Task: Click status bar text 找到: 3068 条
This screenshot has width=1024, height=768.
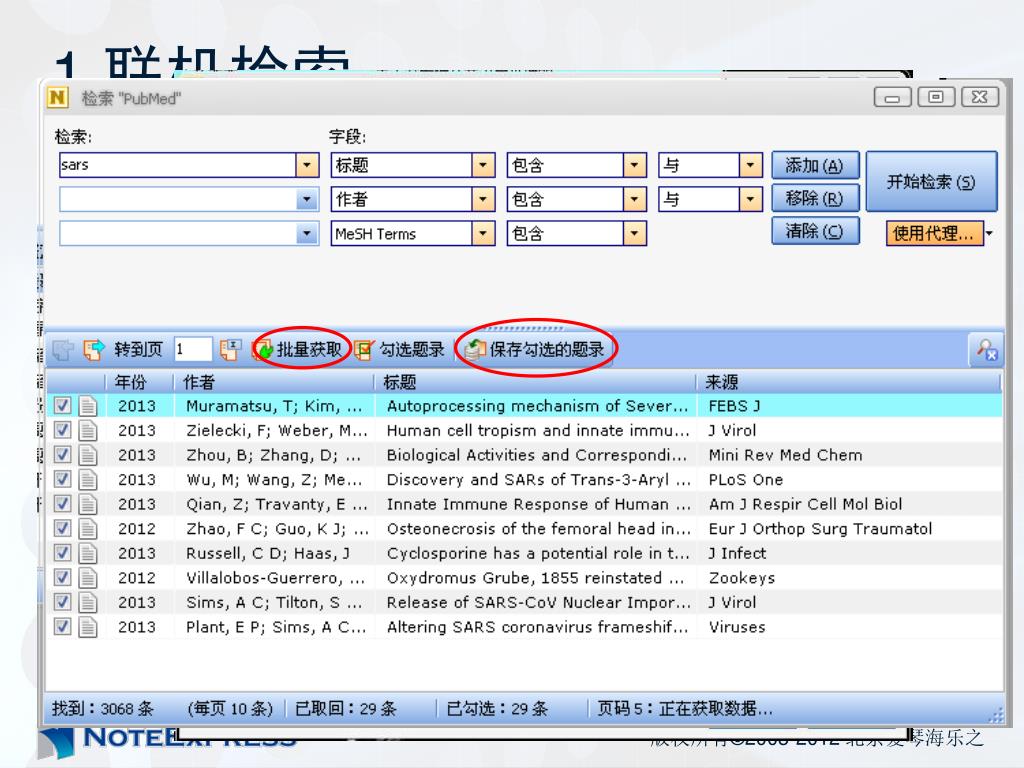Action: click(x=103, y=709)
